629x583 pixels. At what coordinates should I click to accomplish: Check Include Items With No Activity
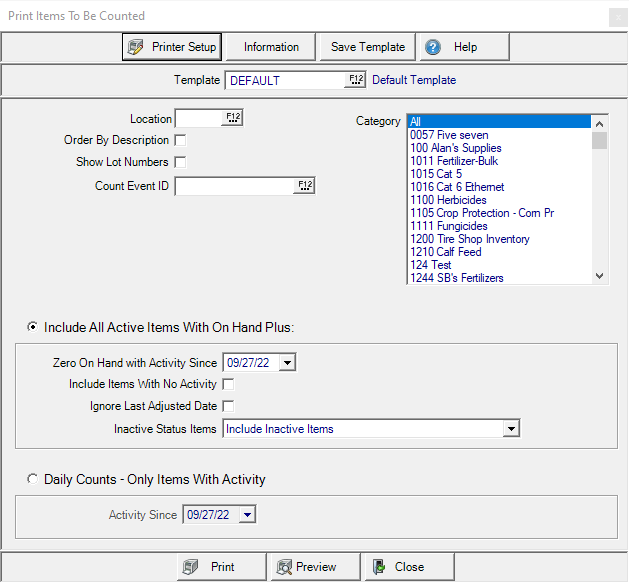coord(228,384)
